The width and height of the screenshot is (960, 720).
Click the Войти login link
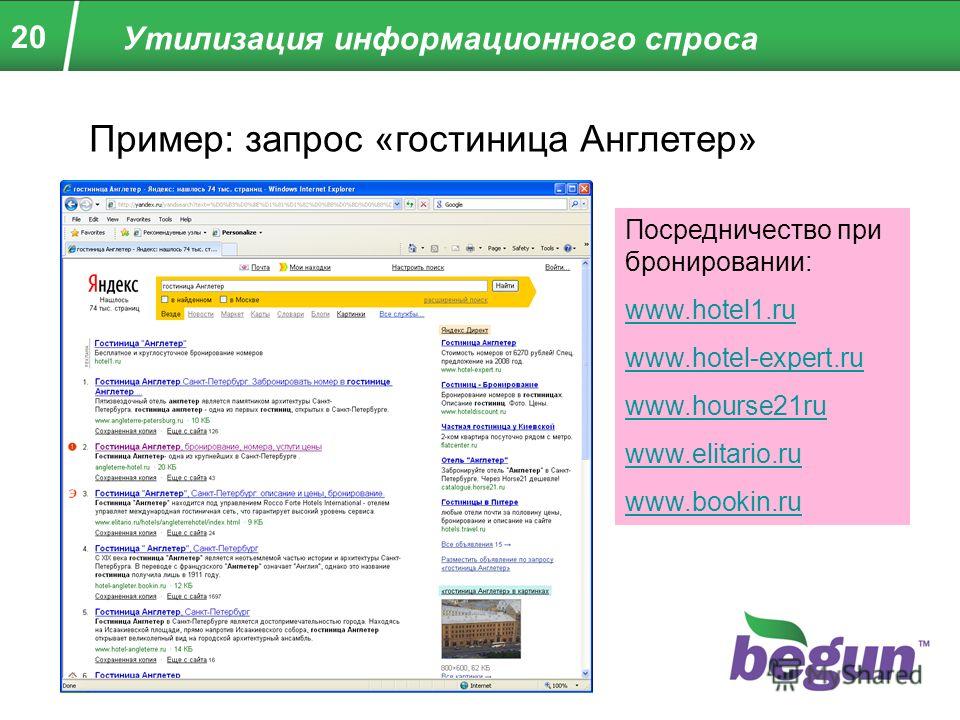[x=557, y=268]
